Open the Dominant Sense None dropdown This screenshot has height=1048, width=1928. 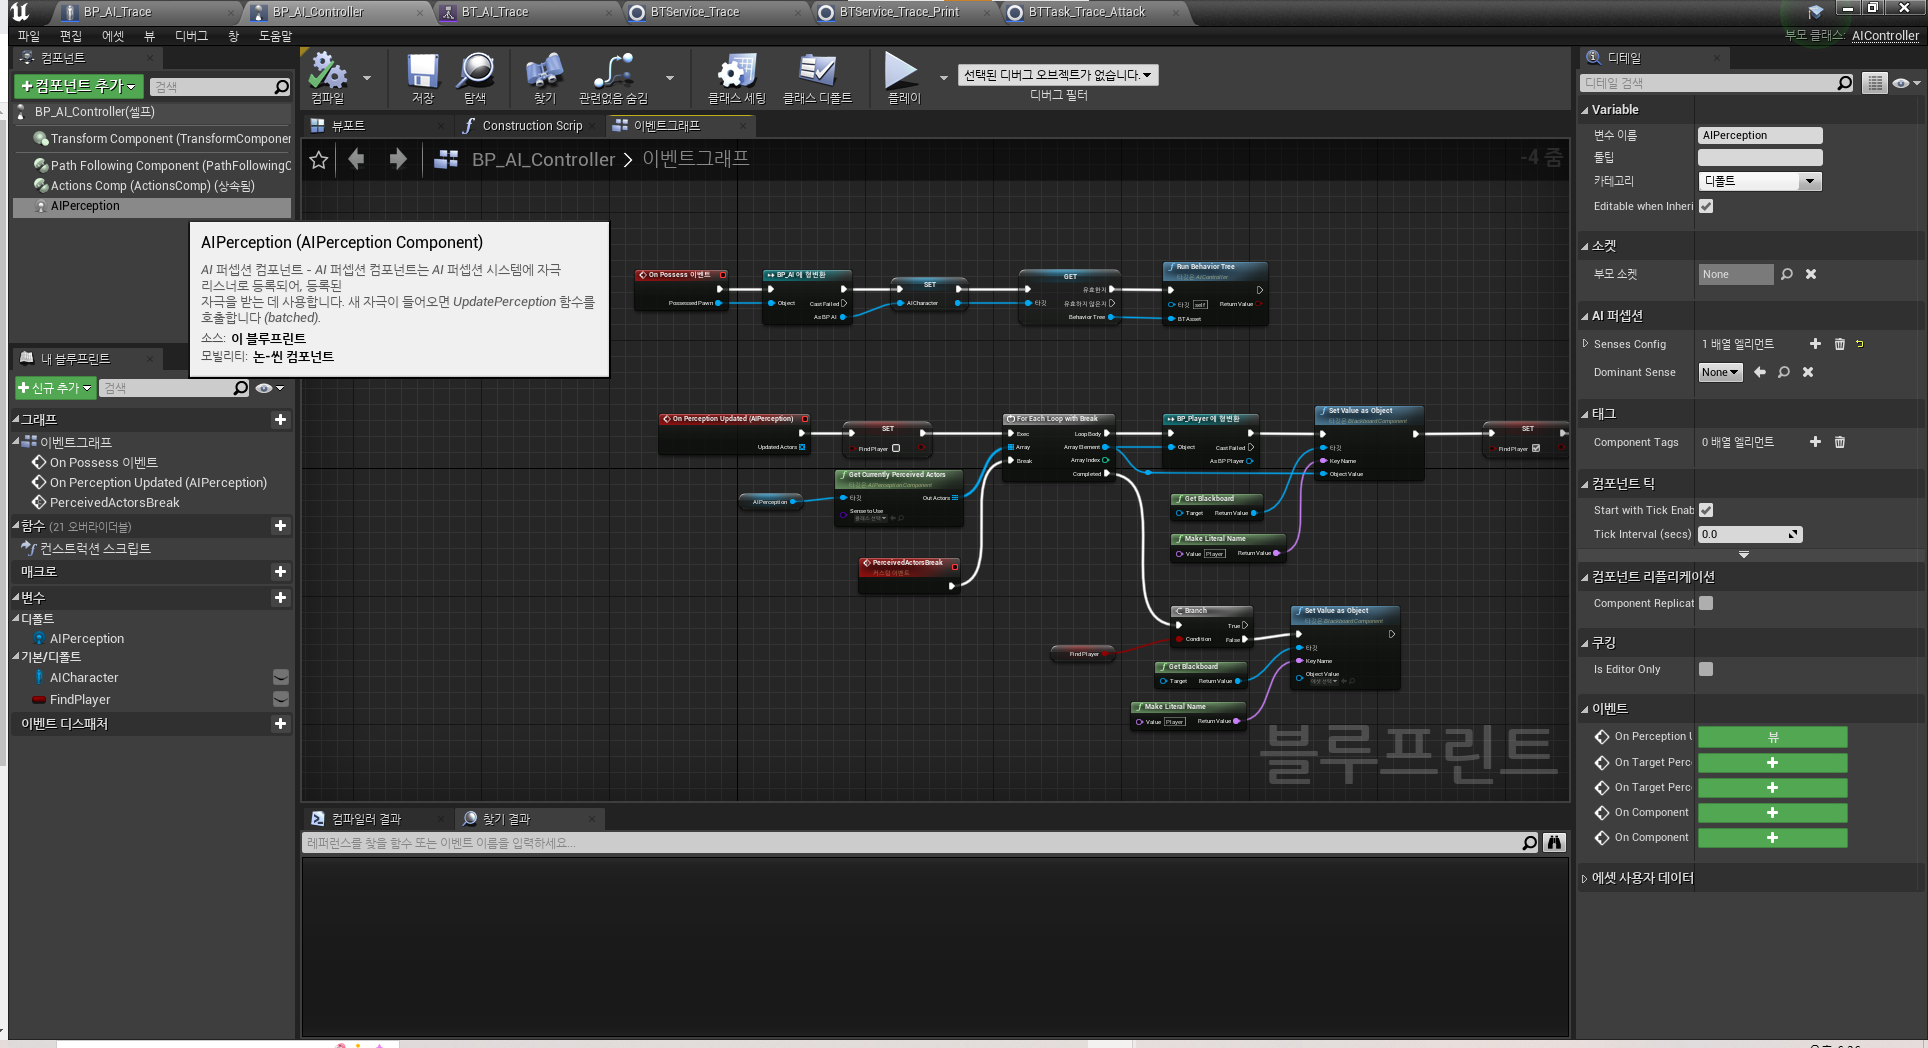[1720, 372]
